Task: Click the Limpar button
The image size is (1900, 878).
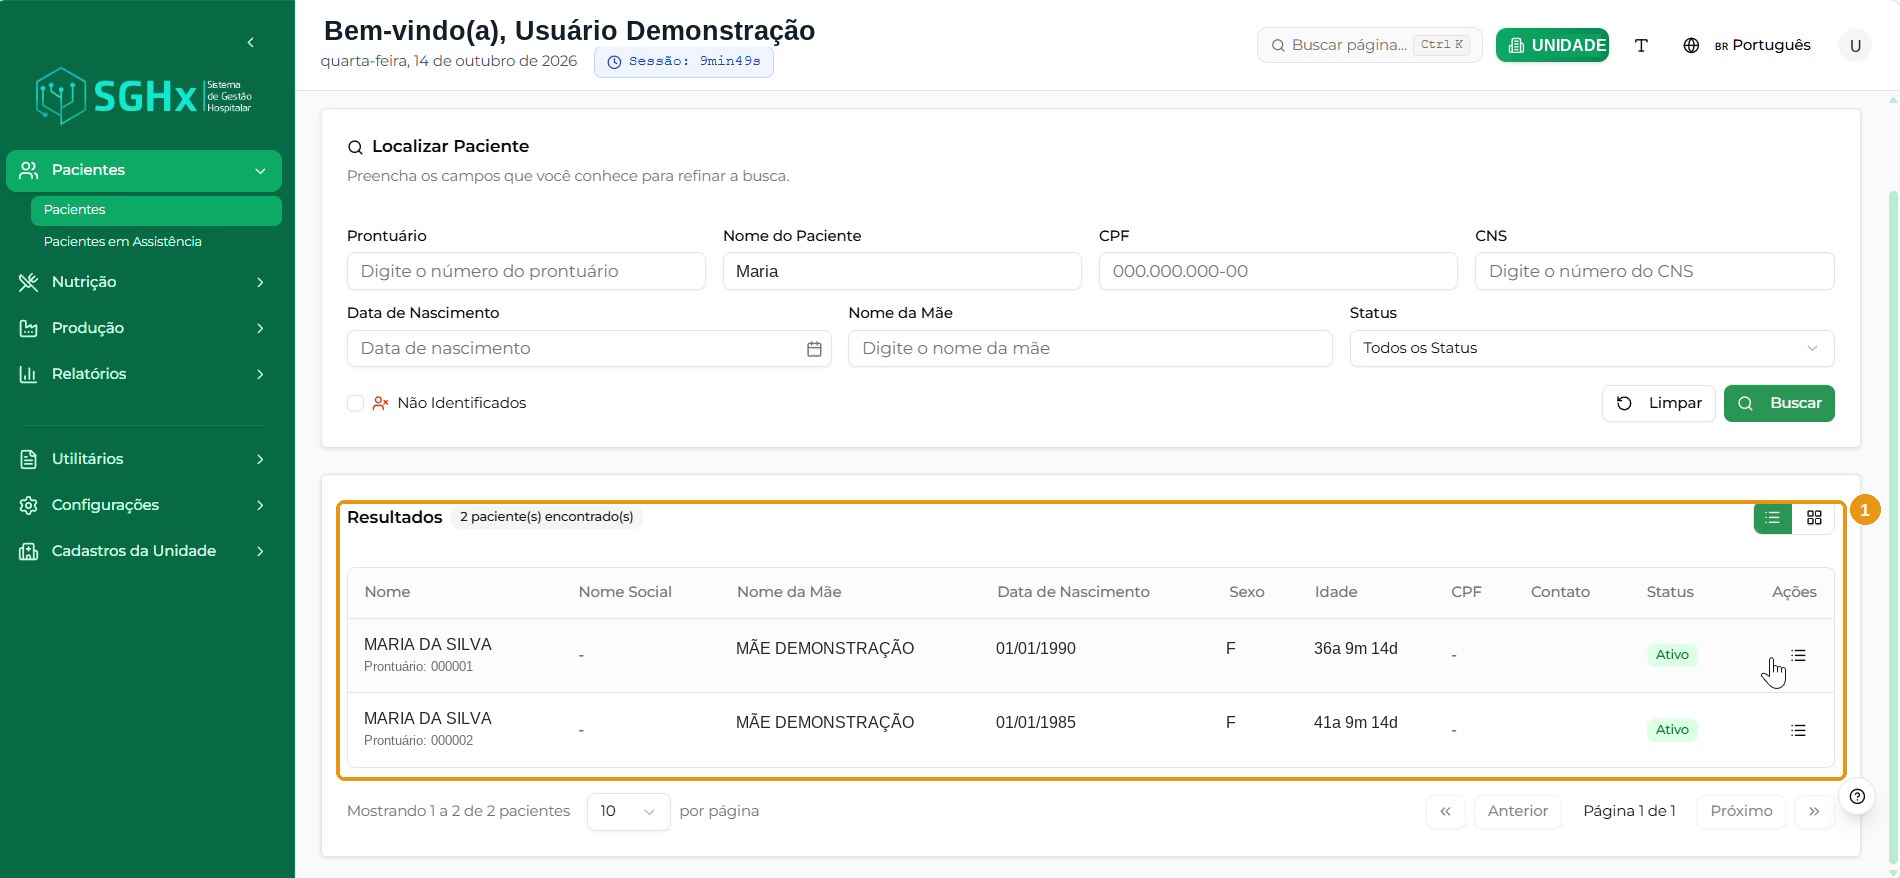Action: (x=1659, y=403)
